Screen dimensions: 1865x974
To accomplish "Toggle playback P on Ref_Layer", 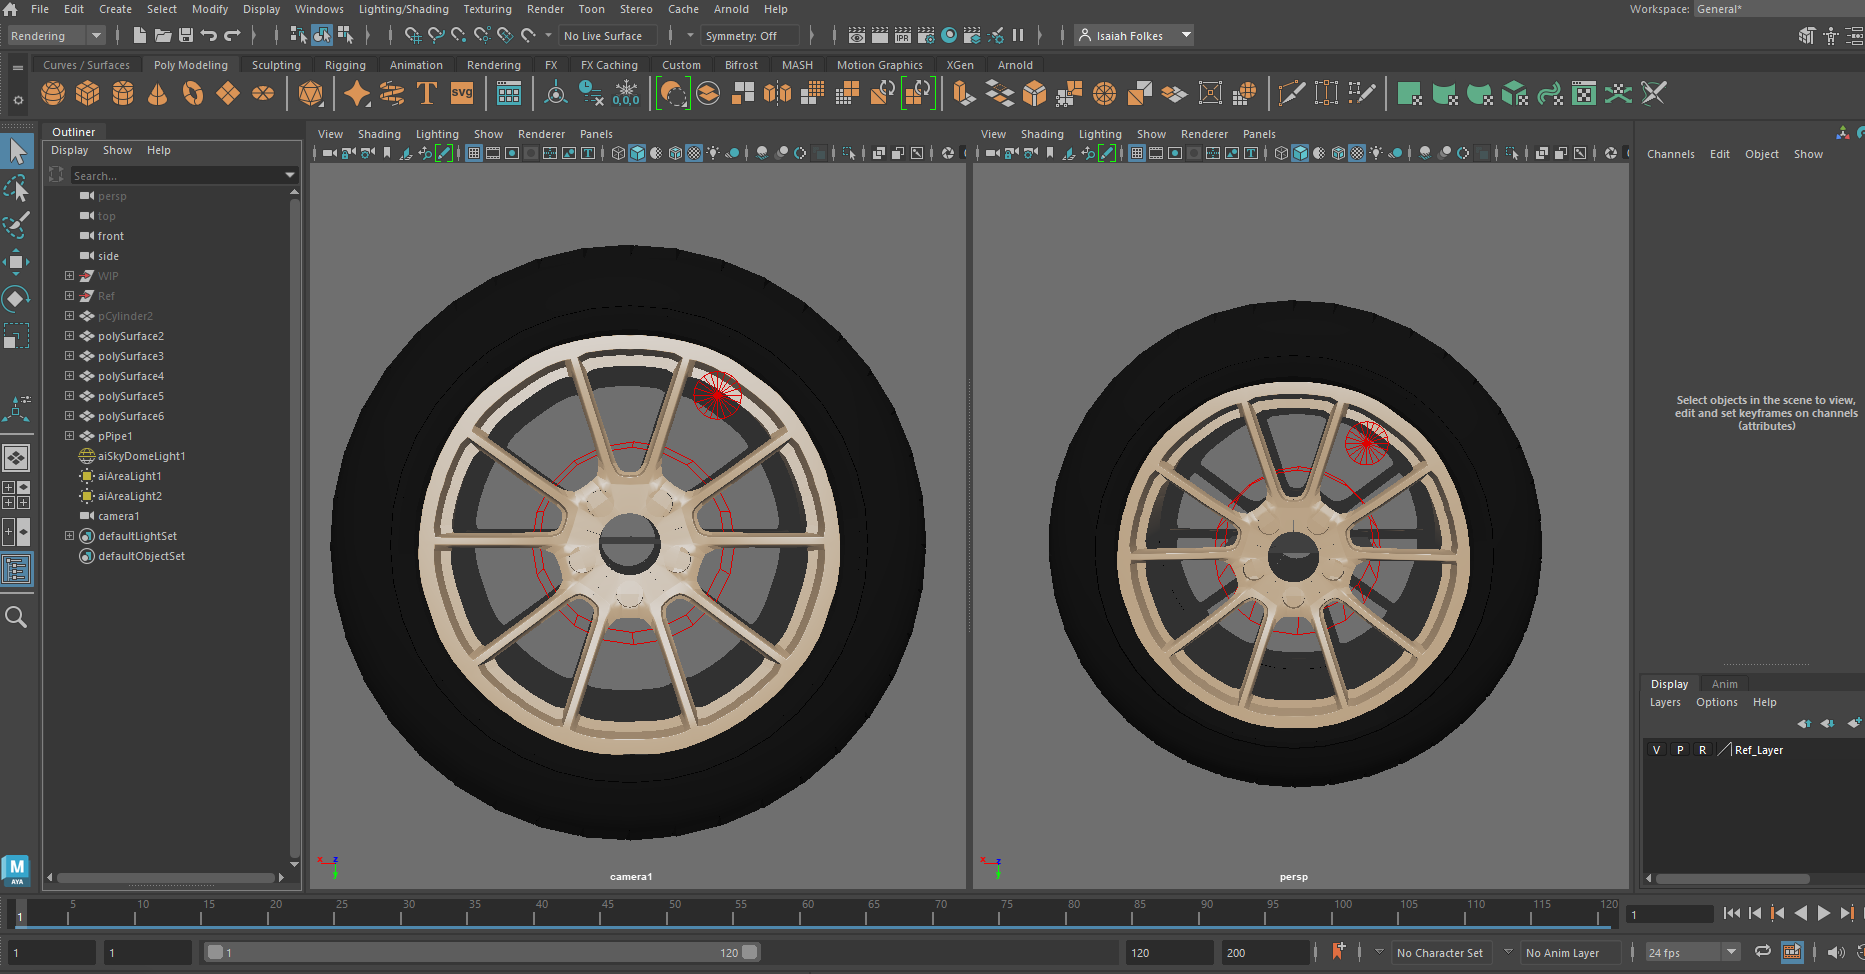I will point(1680,750).
